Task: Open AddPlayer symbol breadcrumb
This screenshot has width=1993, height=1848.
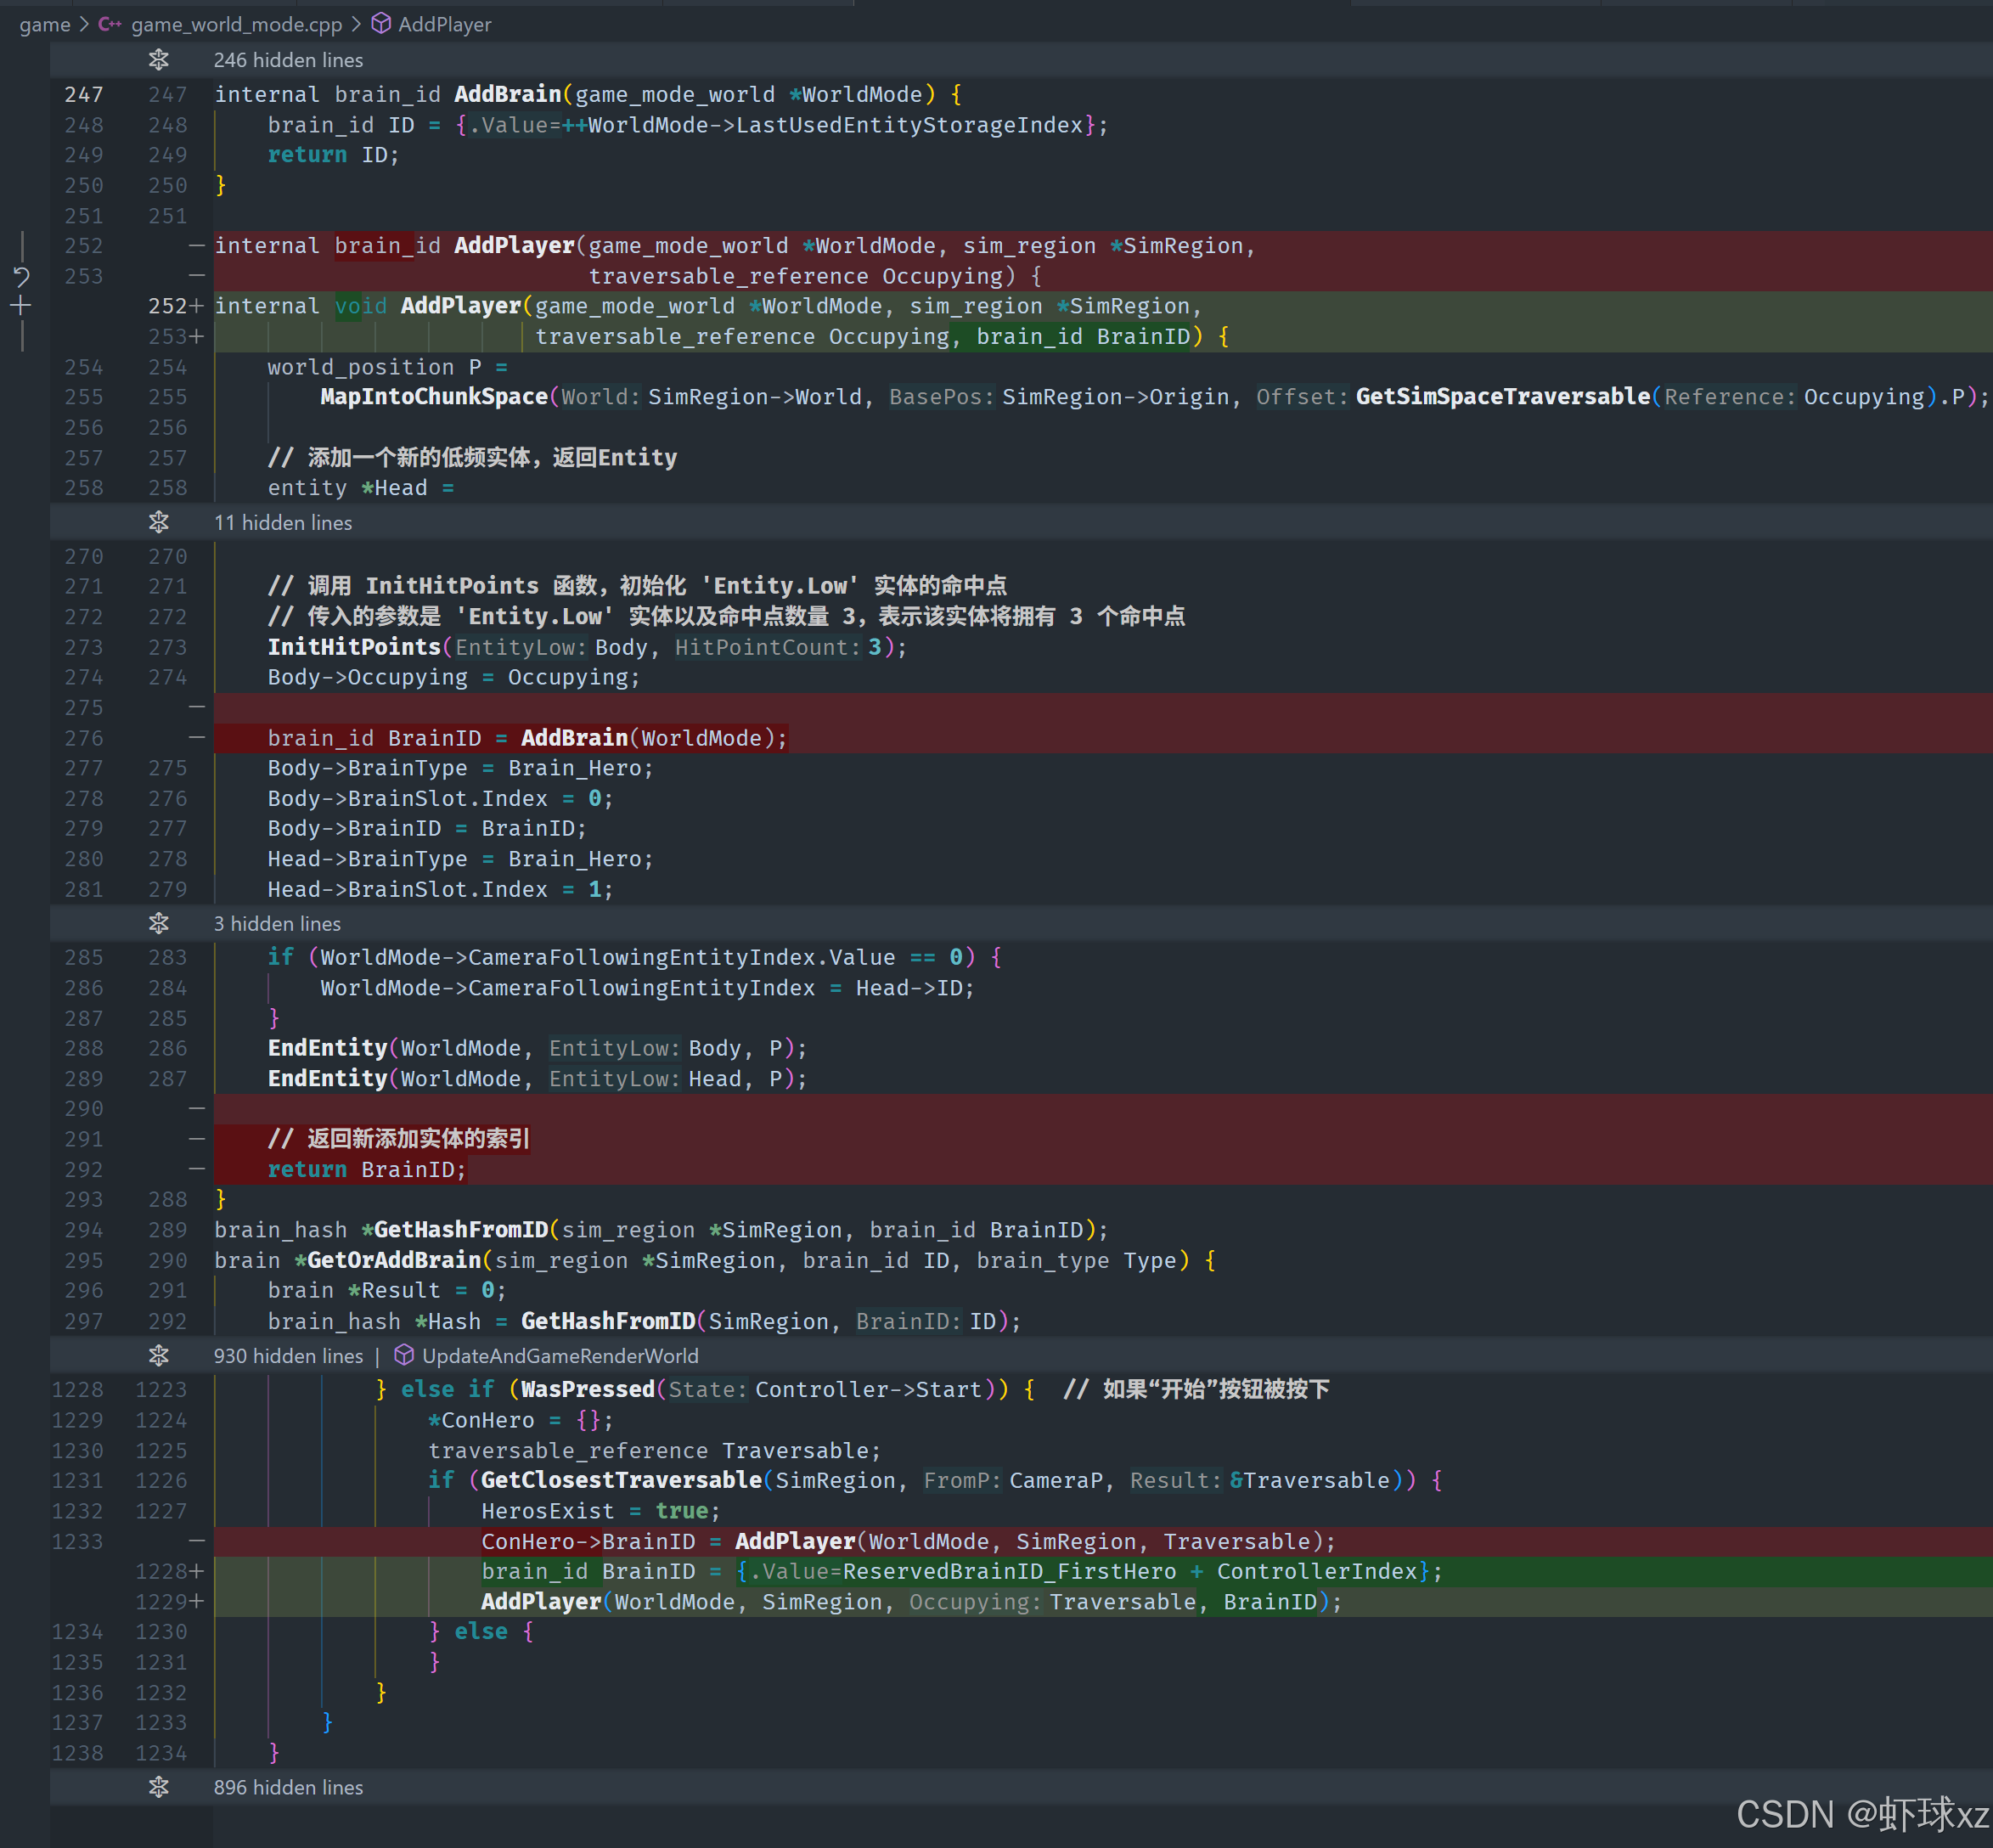Action: click(x=444, y=24)
